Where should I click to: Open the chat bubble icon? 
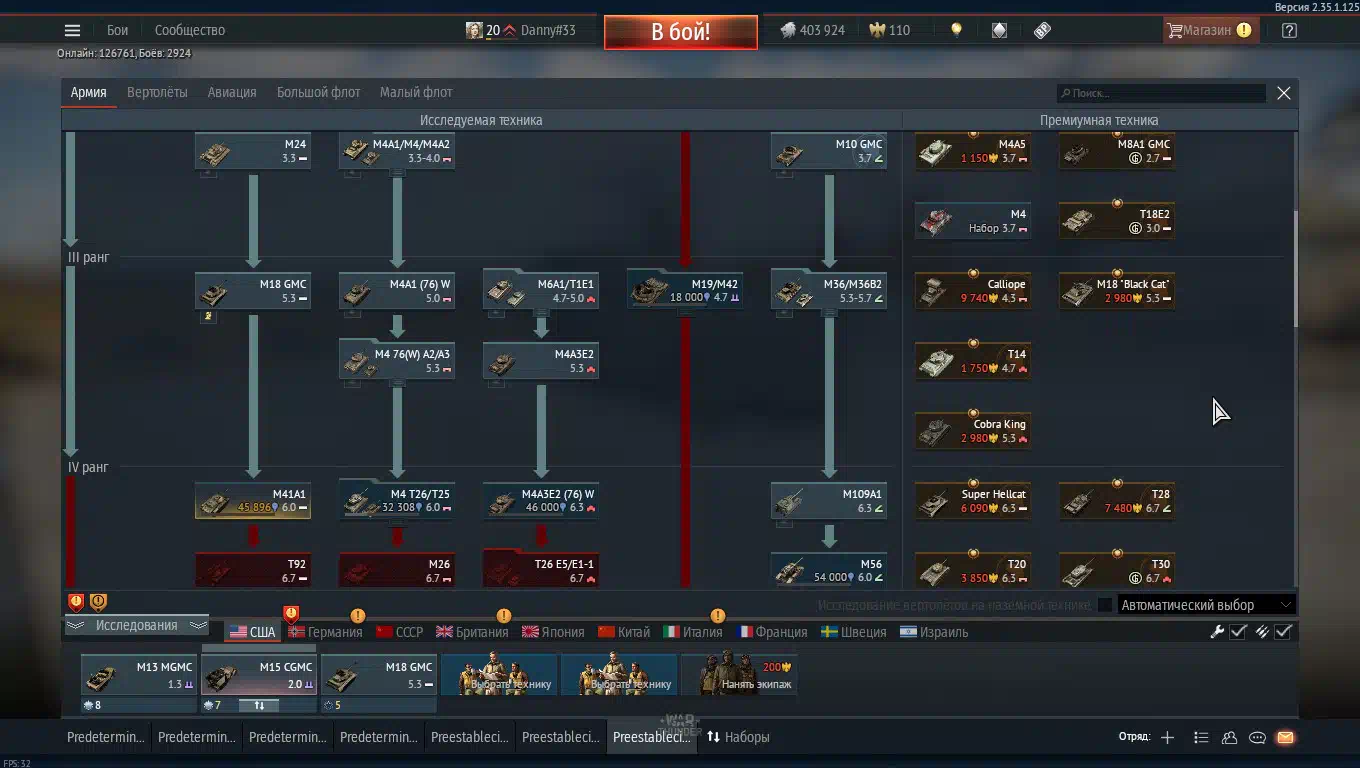pyautogui.click(x=1257, y=737)
